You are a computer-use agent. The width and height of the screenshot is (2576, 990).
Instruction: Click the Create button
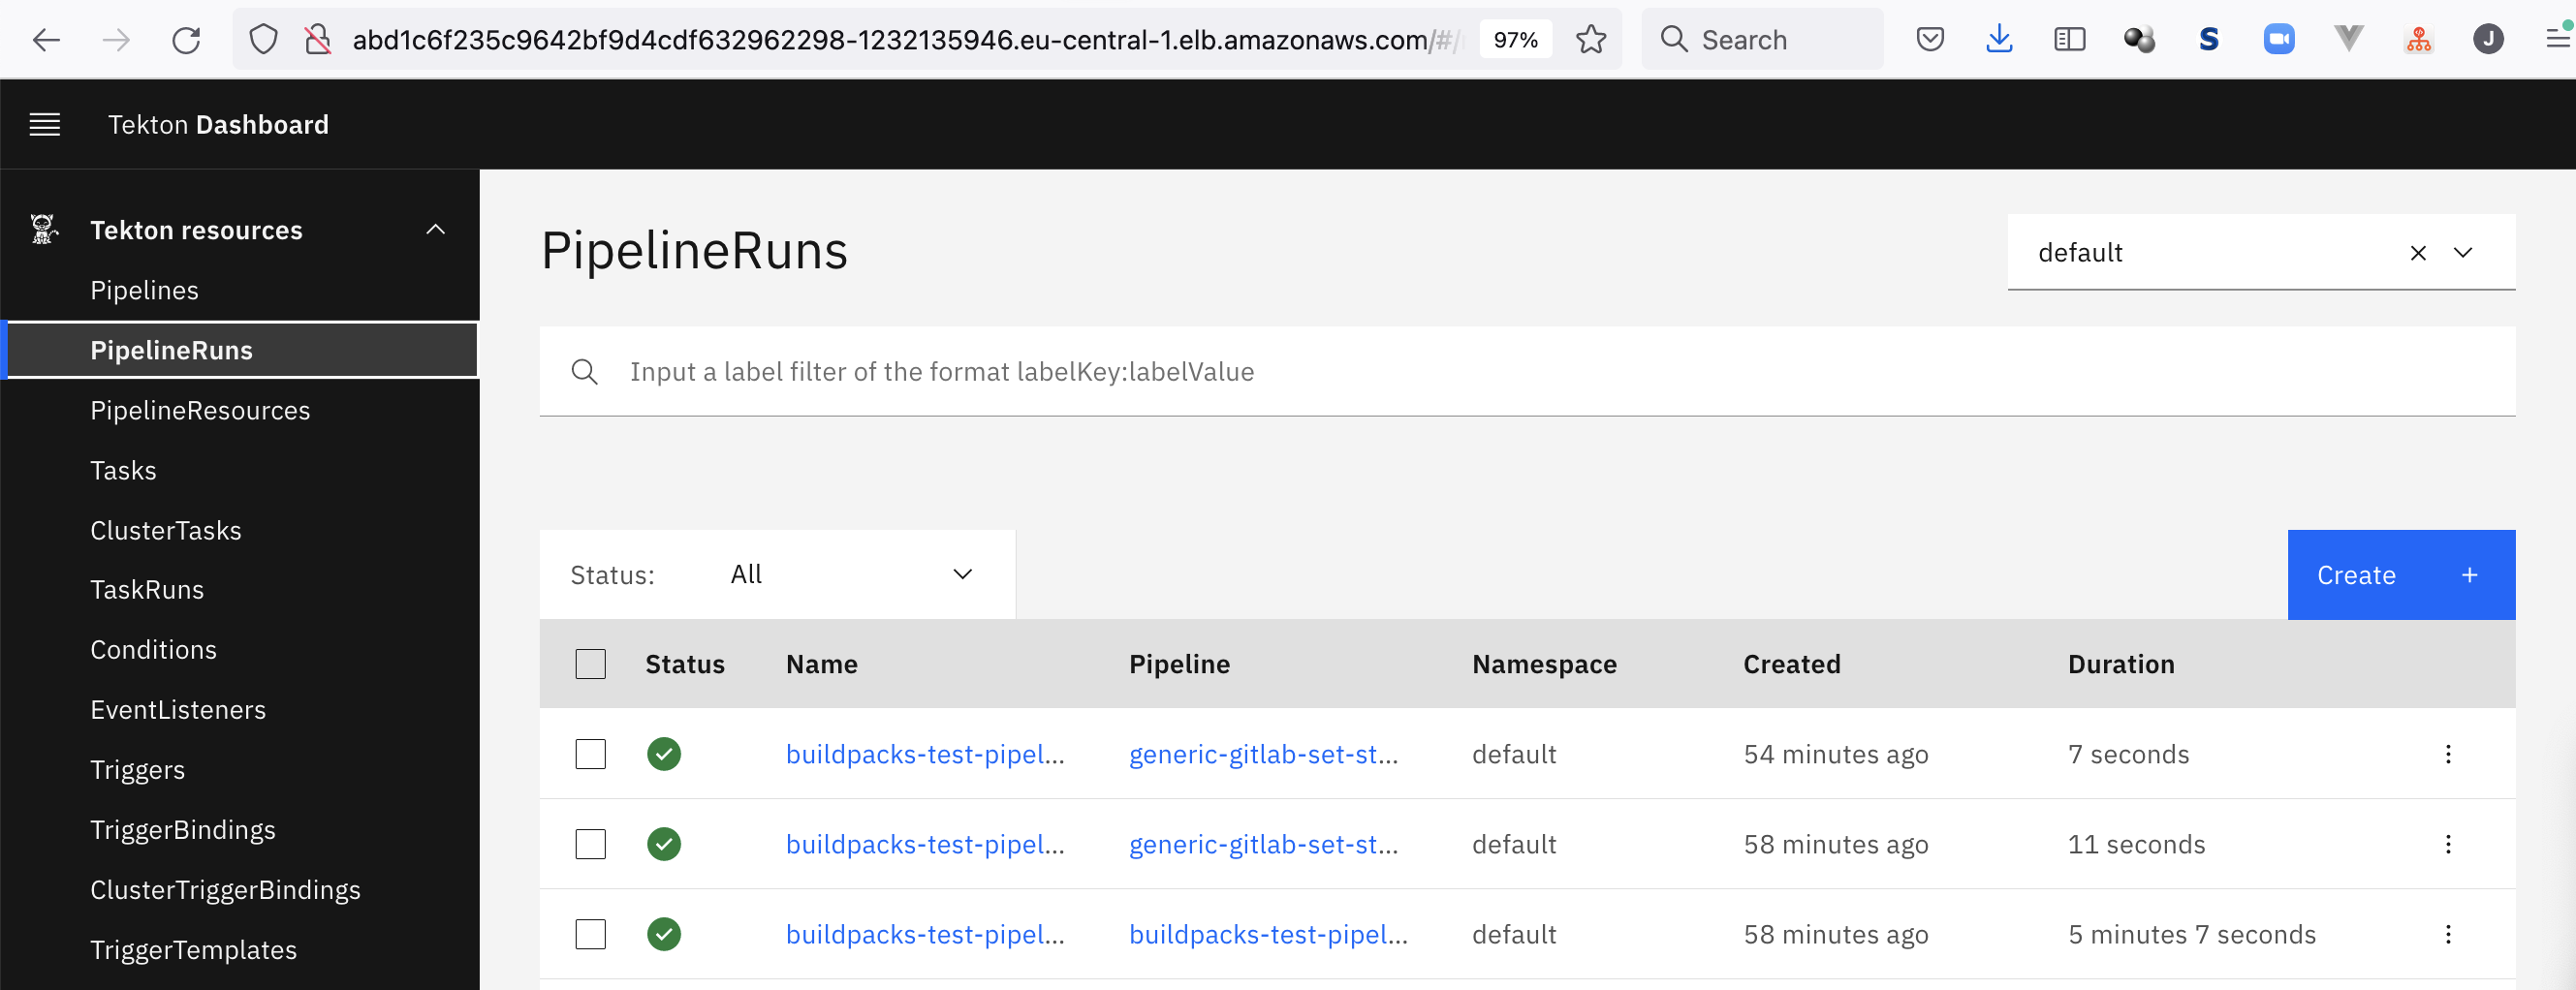coord(2400,574)
